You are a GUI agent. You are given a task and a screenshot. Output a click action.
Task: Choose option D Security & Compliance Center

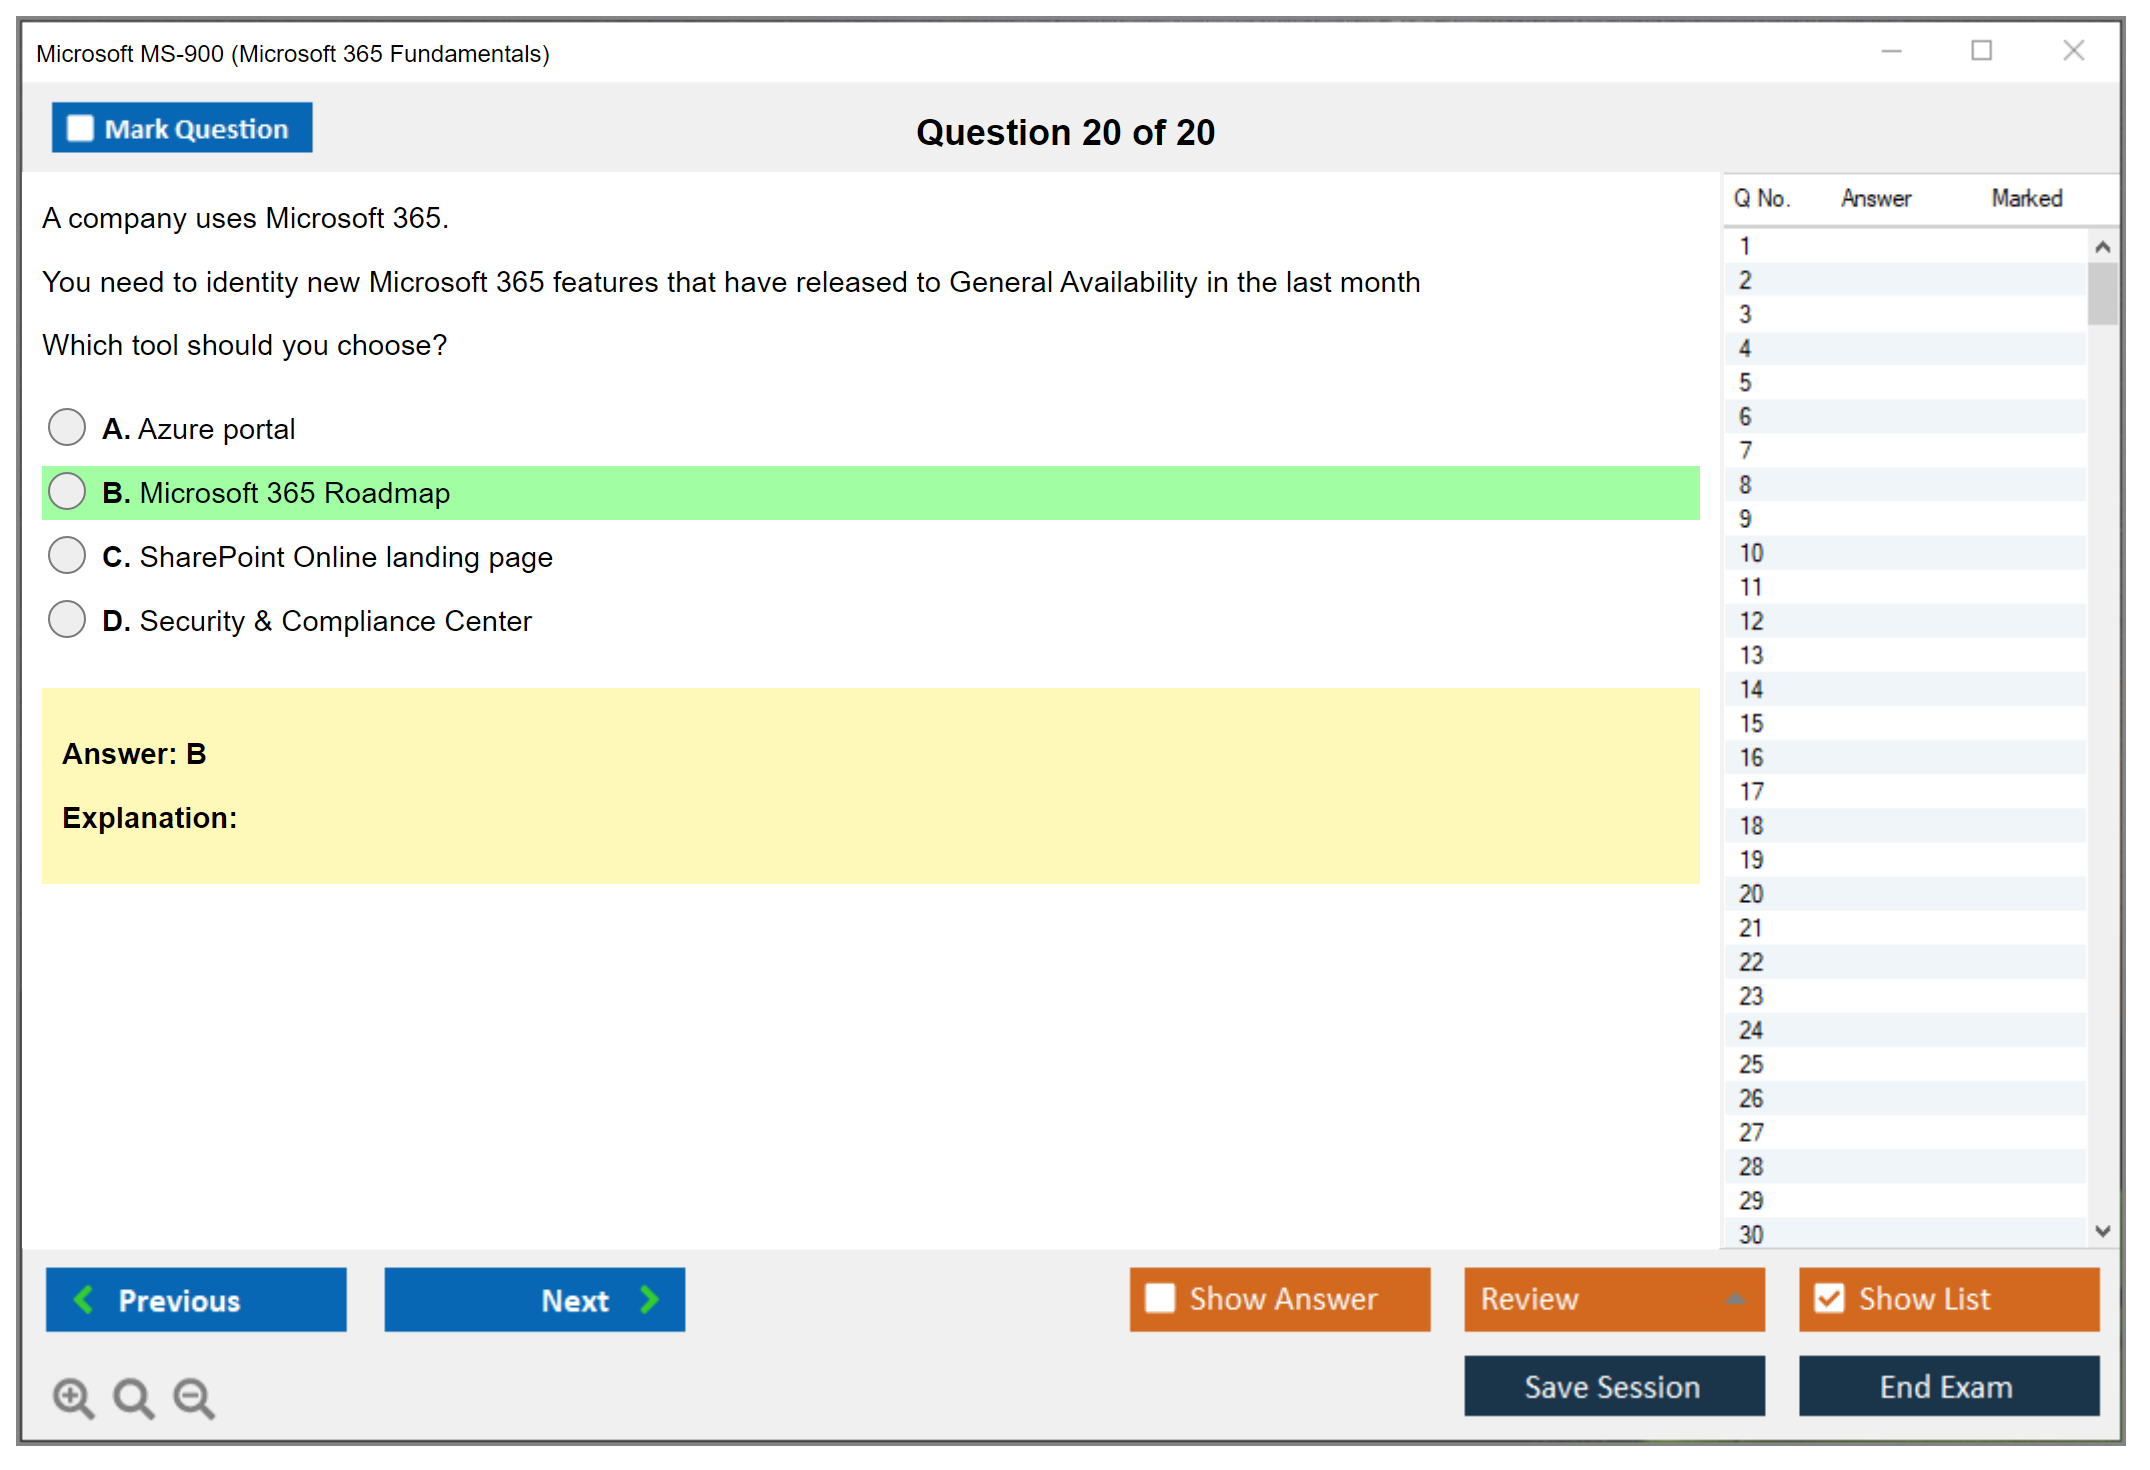67,620
